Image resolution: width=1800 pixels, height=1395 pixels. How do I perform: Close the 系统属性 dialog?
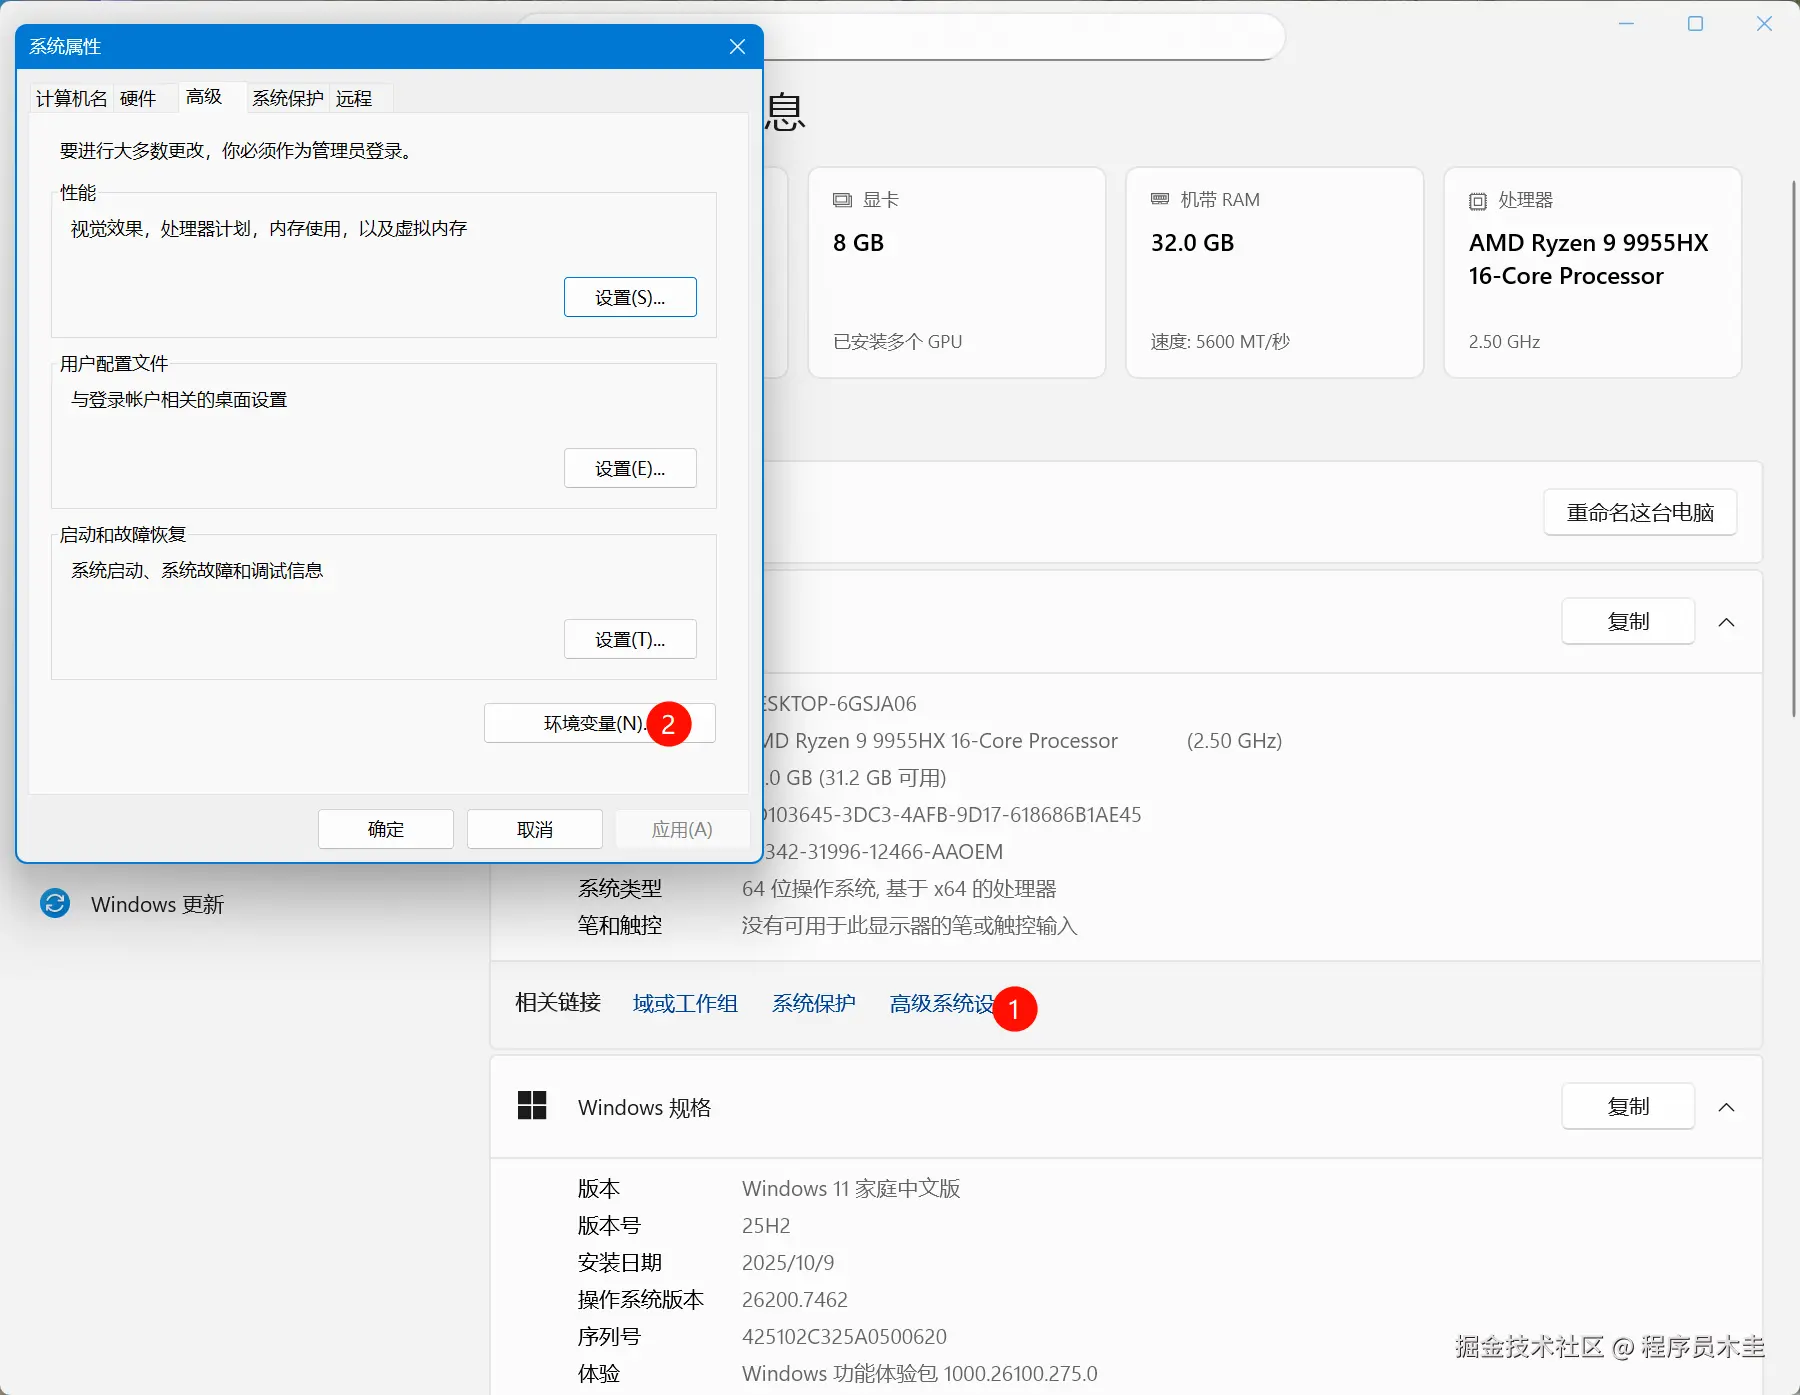click(x=738, y=47)
